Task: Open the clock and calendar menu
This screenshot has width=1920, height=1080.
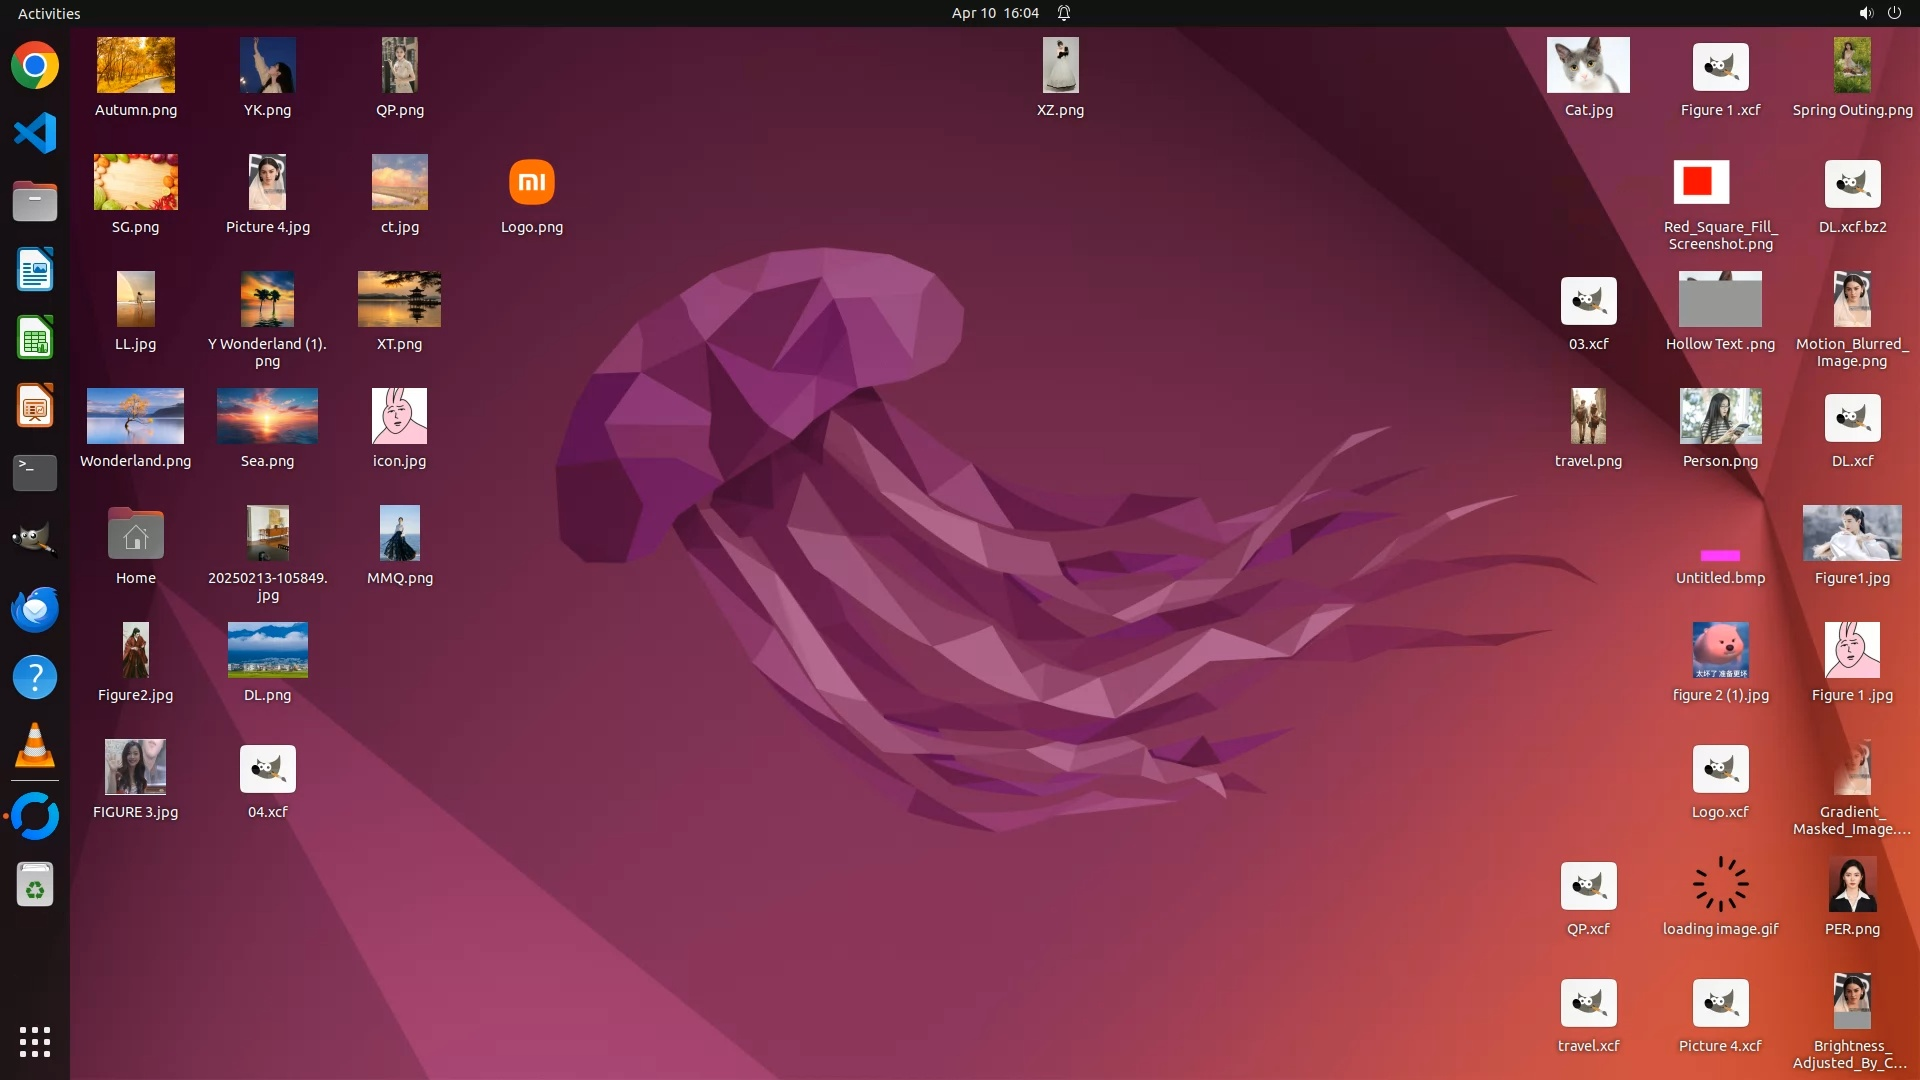Action: (994, 13)
